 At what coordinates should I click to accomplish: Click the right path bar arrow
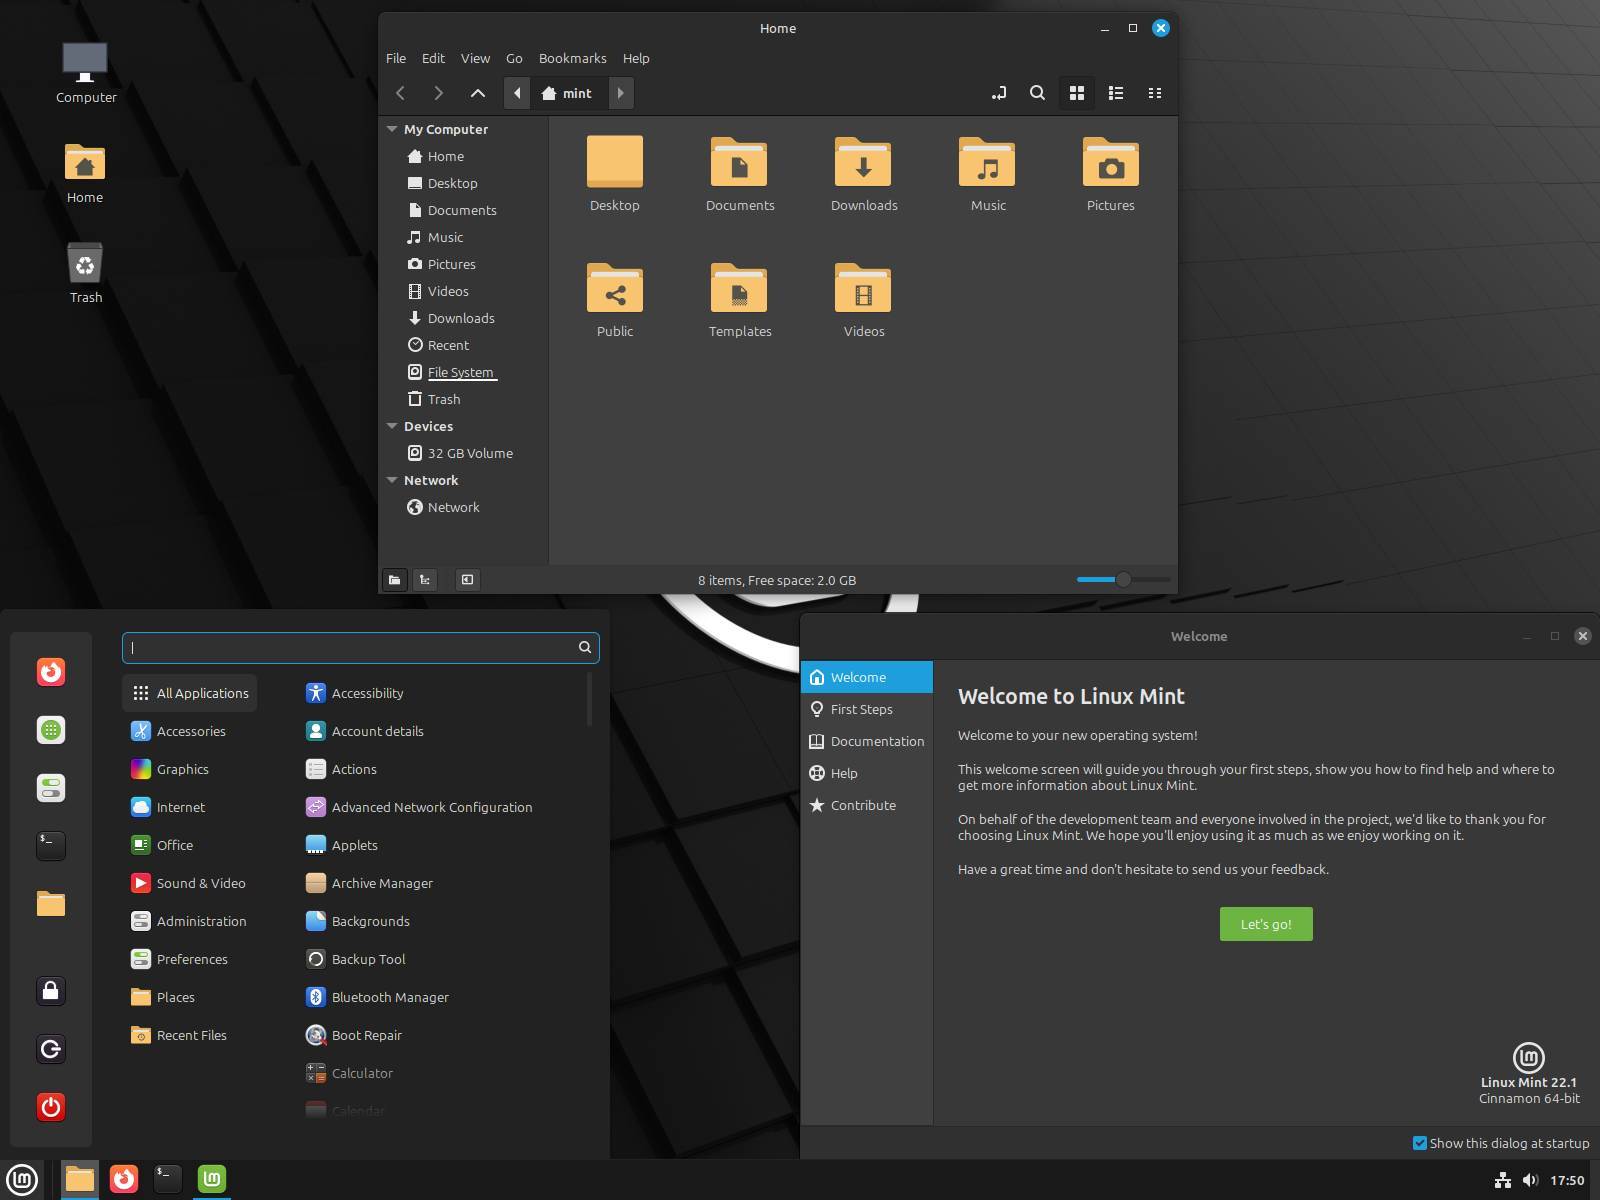click(x=620, y=93)
